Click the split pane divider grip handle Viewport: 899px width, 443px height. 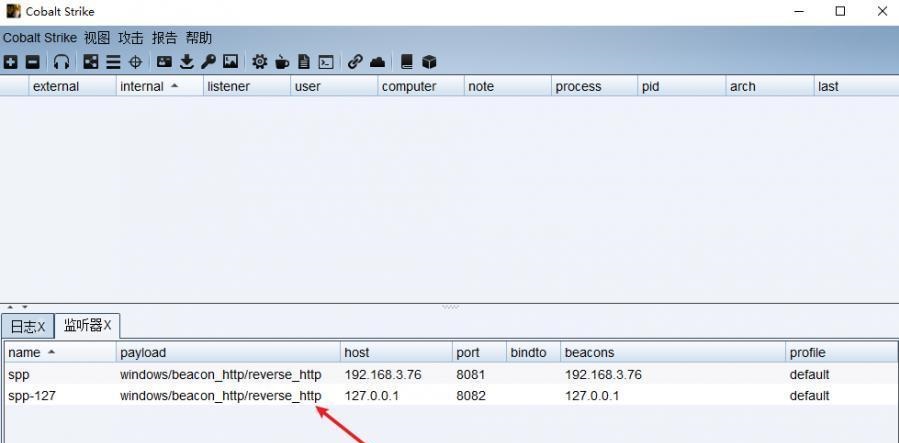(450, 307)
